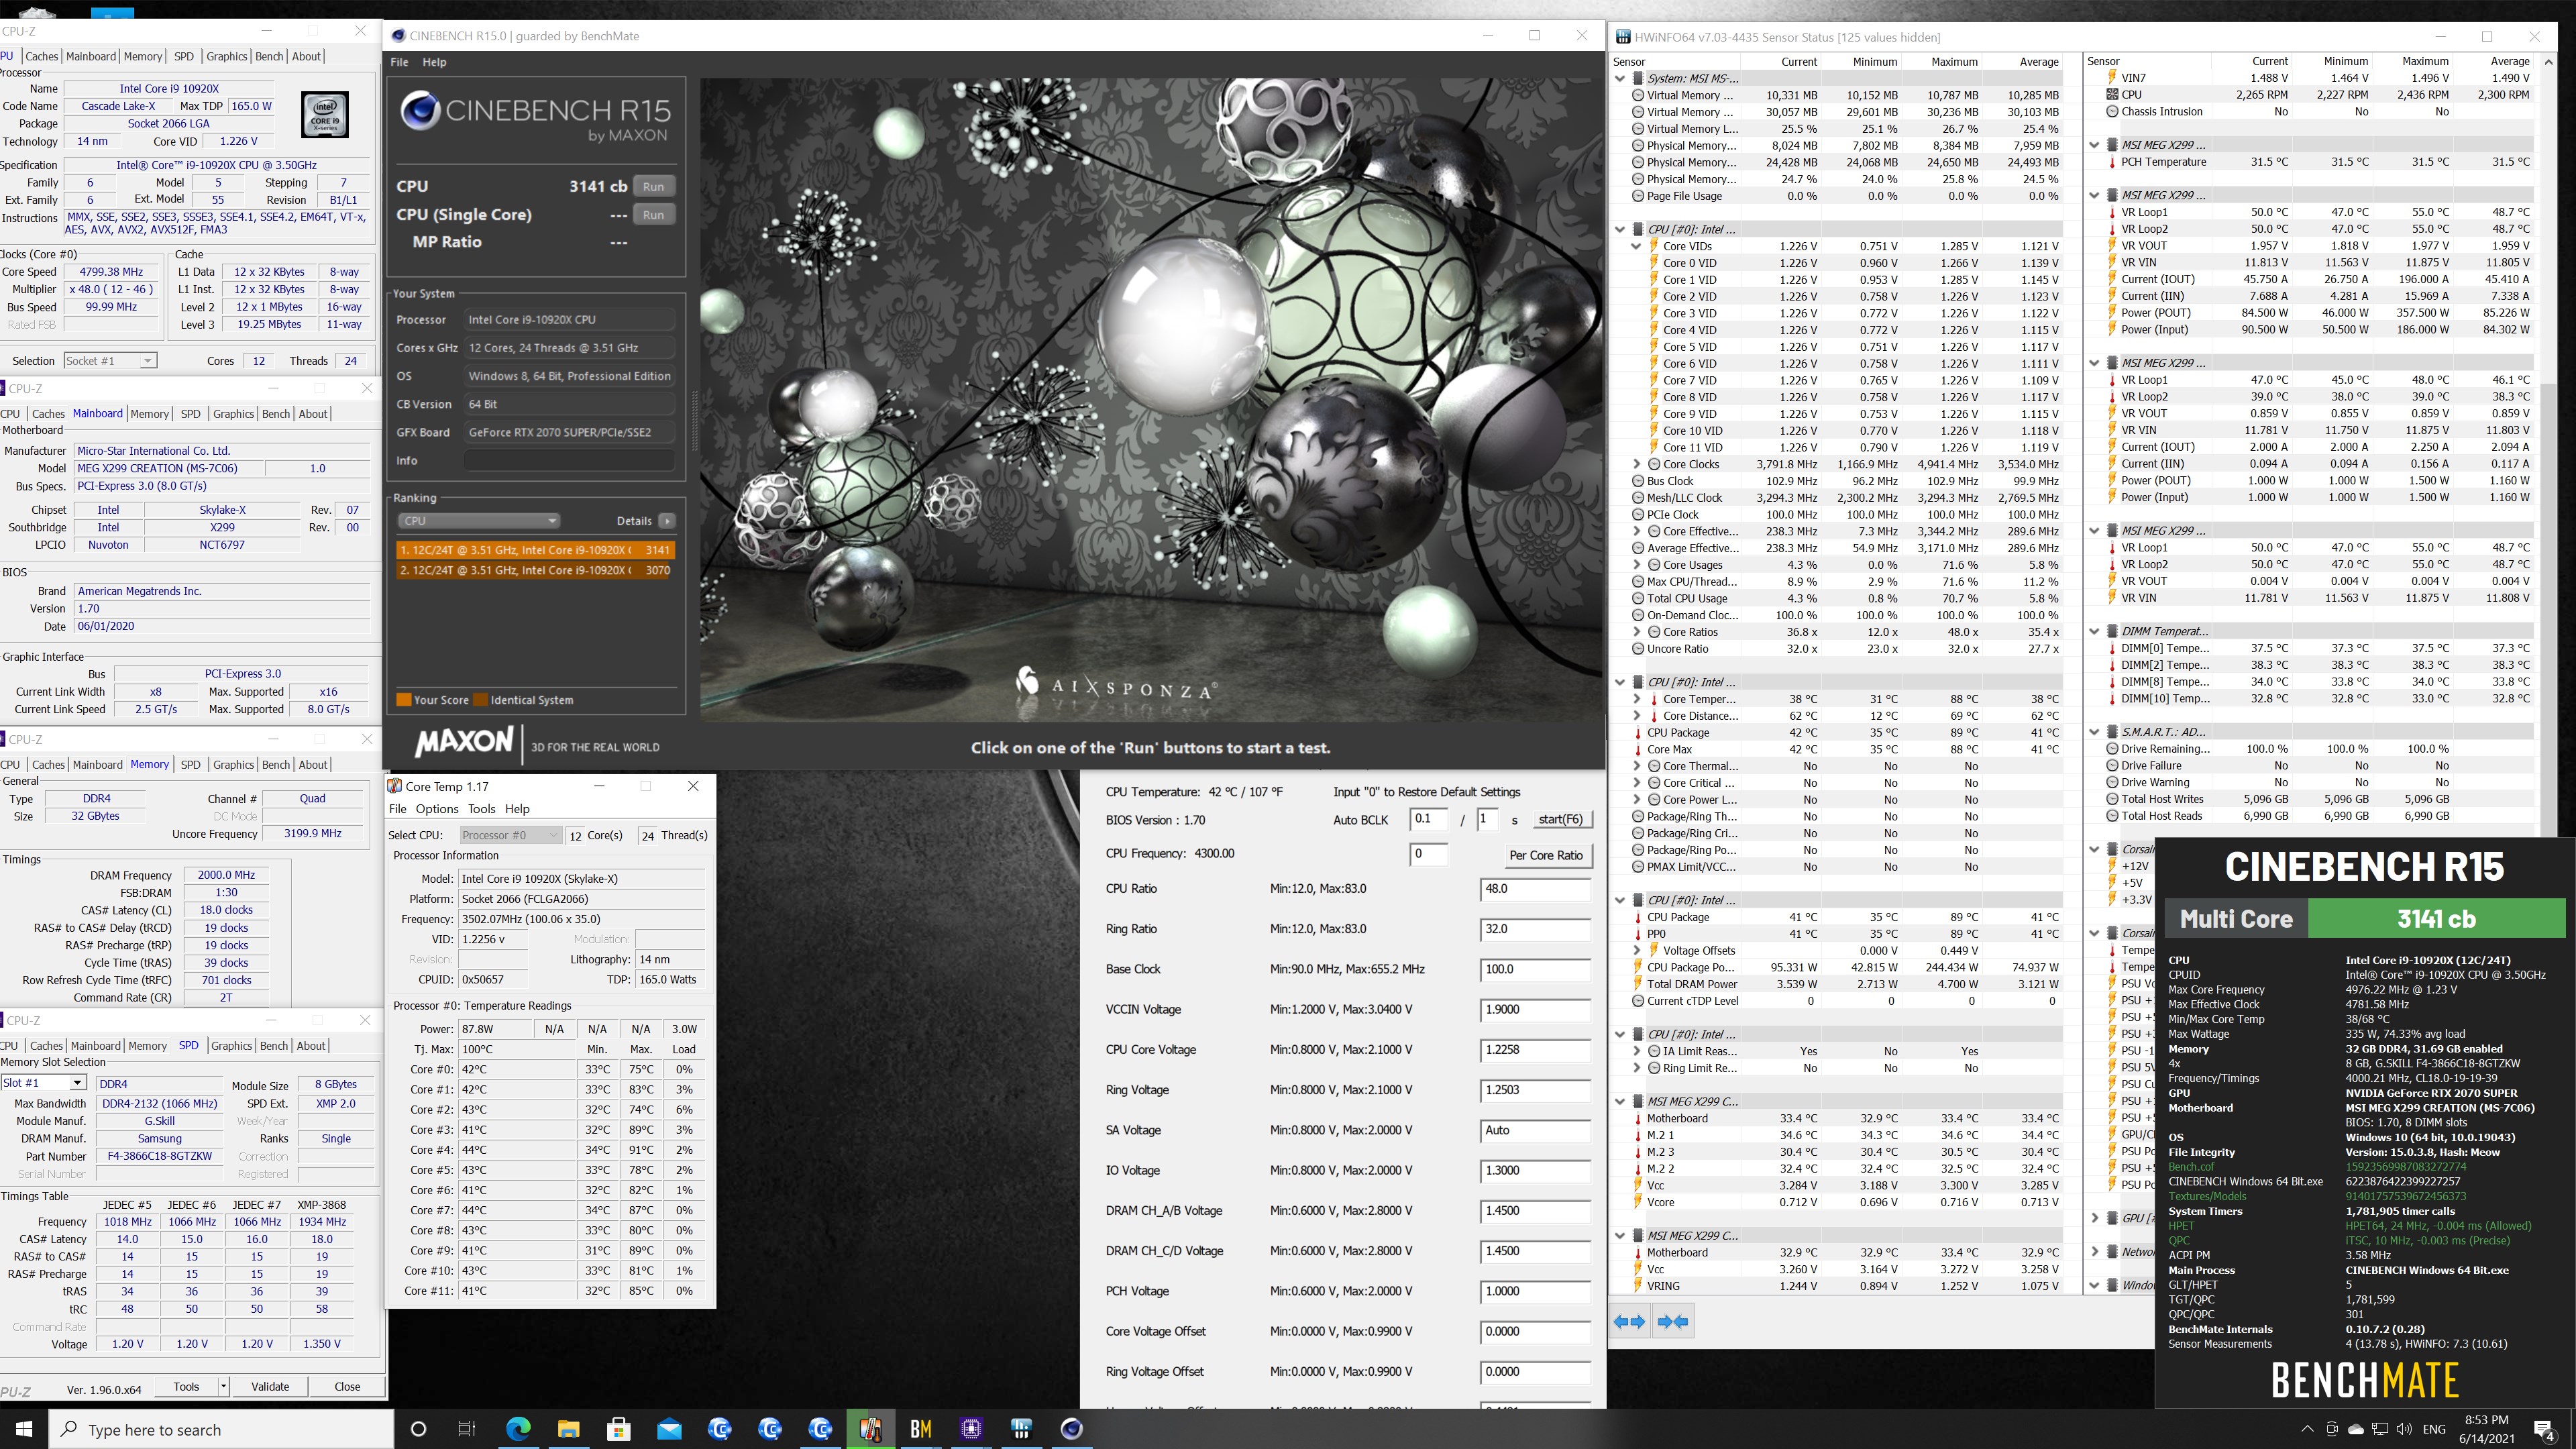Click the Intel Core i9 logo in CPU-Z
The width and height of the screenshot is (2576, 1449).
(x=325, y=114)
